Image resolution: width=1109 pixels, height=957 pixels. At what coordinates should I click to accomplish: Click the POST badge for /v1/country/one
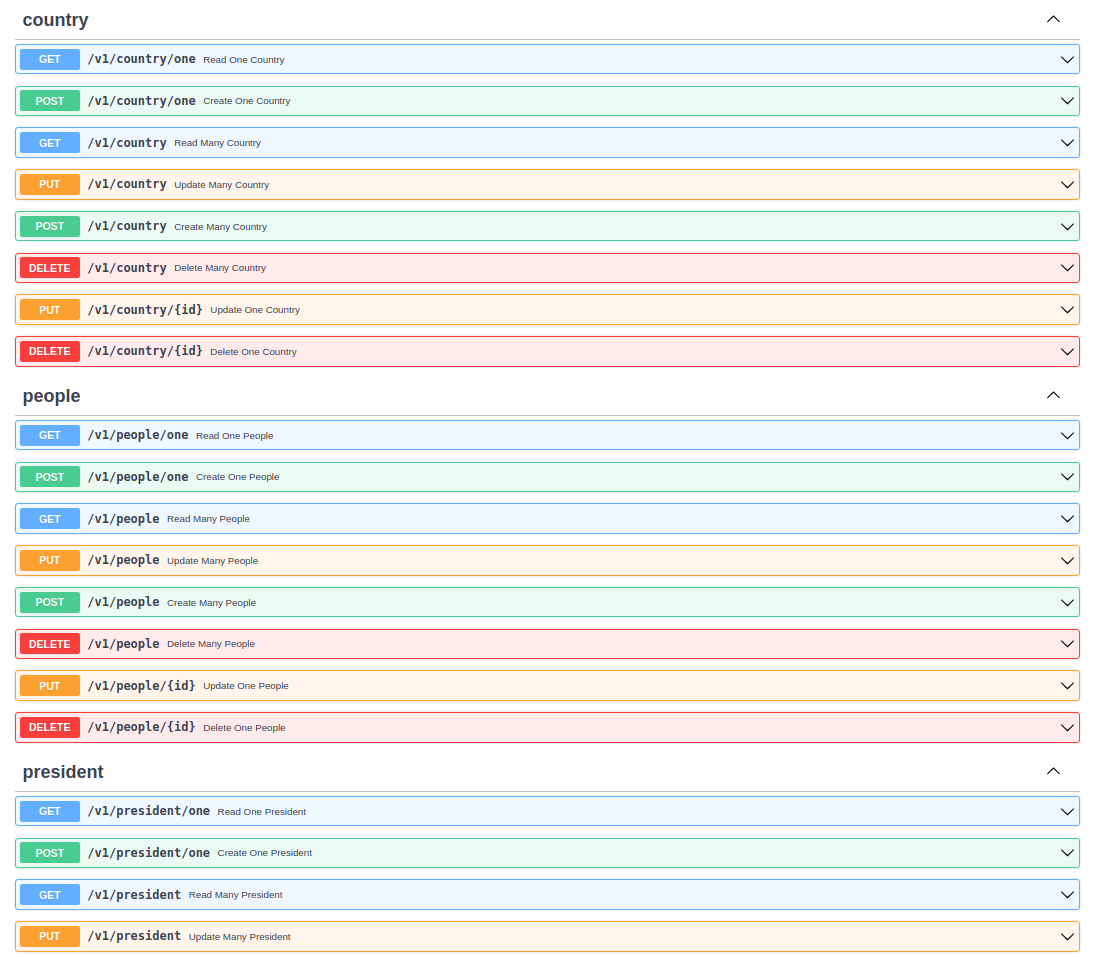click(50, 101)
